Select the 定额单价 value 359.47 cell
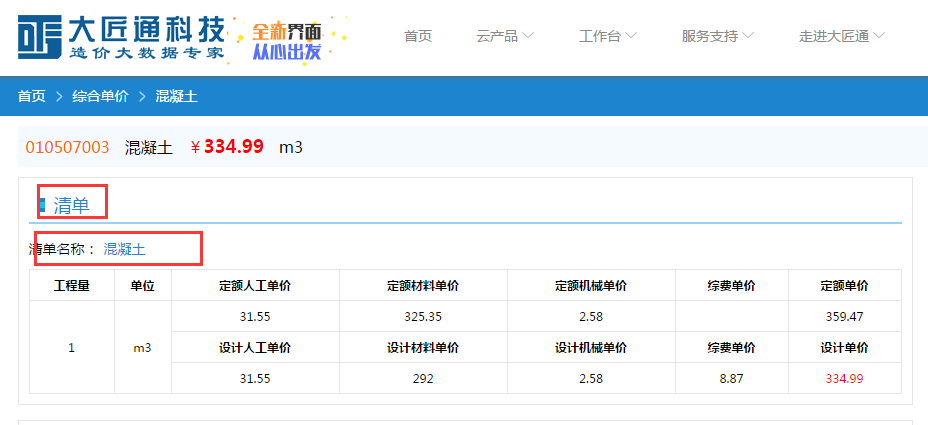 coord(844,316)
